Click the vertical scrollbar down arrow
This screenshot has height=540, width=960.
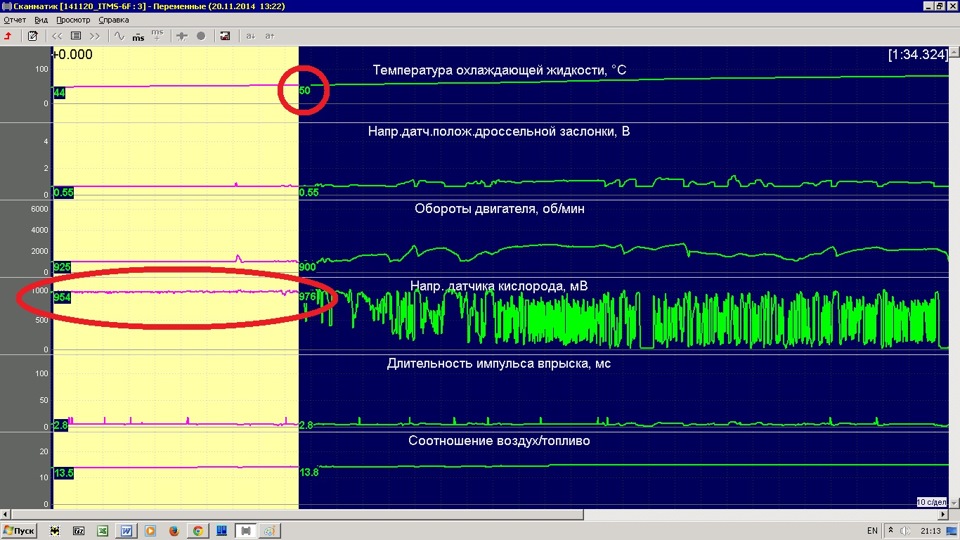(954, 504)
